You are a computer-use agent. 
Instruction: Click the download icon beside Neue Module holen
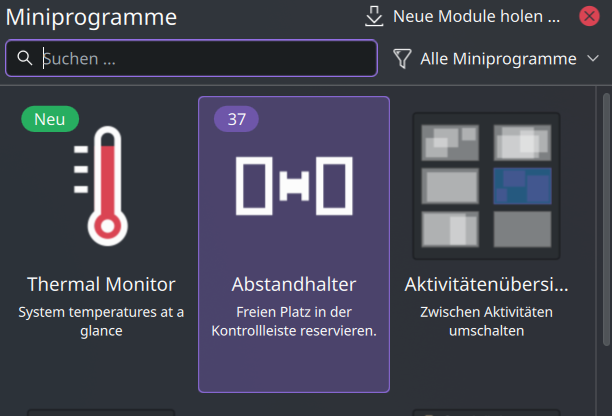[374, 16]
